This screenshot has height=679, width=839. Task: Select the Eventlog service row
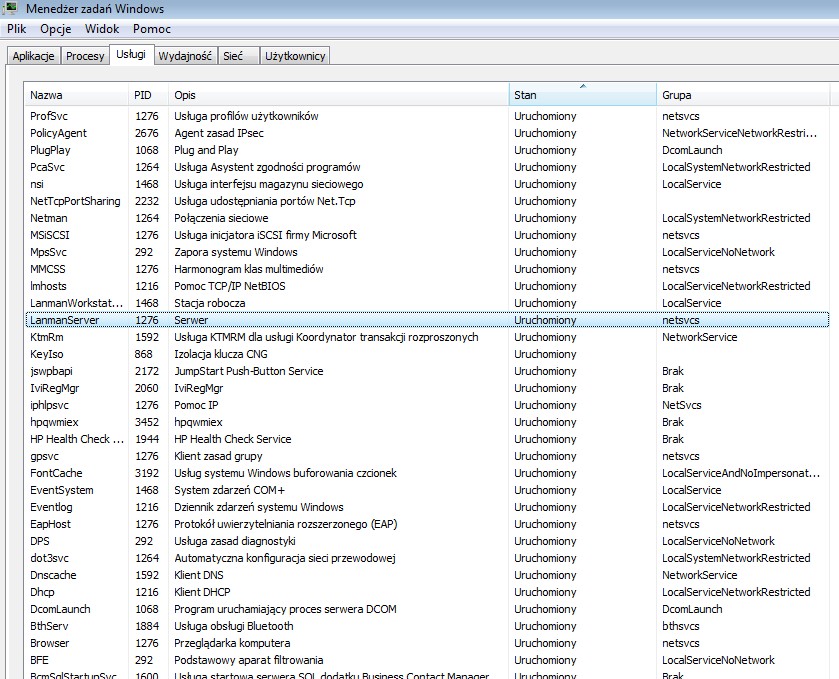427,507
